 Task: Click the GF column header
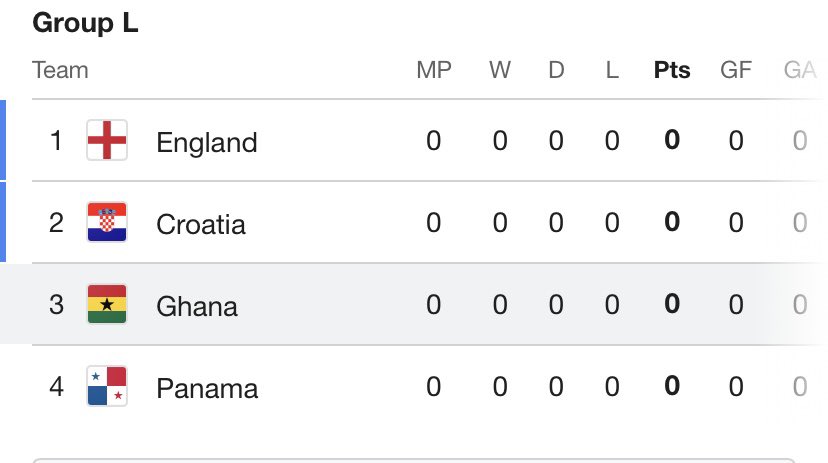736,71
